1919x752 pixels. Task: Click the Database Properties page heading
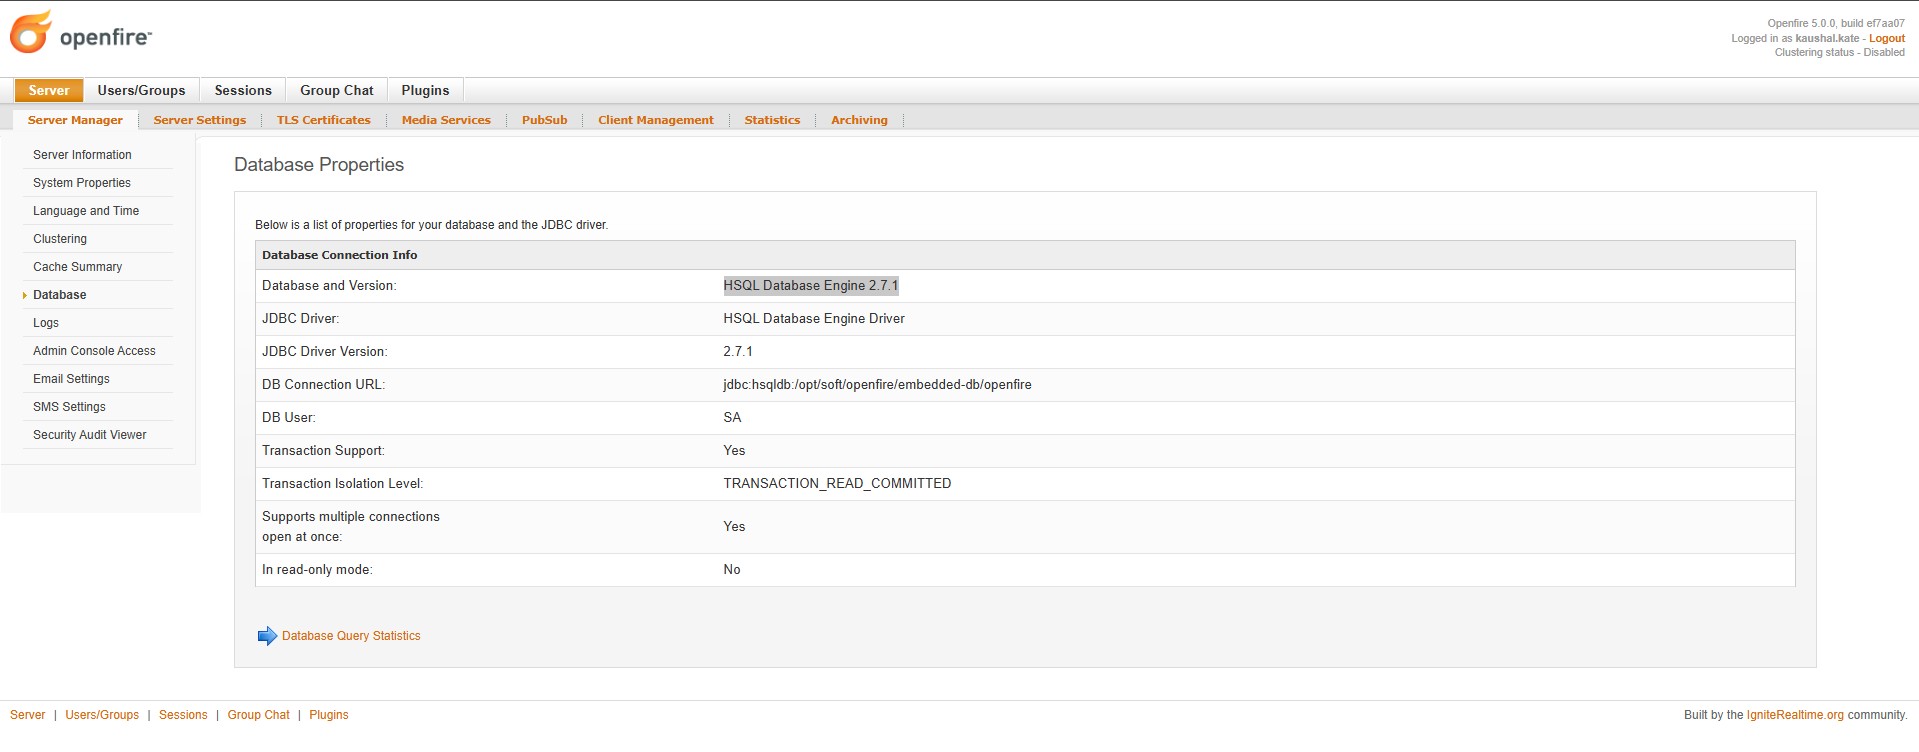319,165
